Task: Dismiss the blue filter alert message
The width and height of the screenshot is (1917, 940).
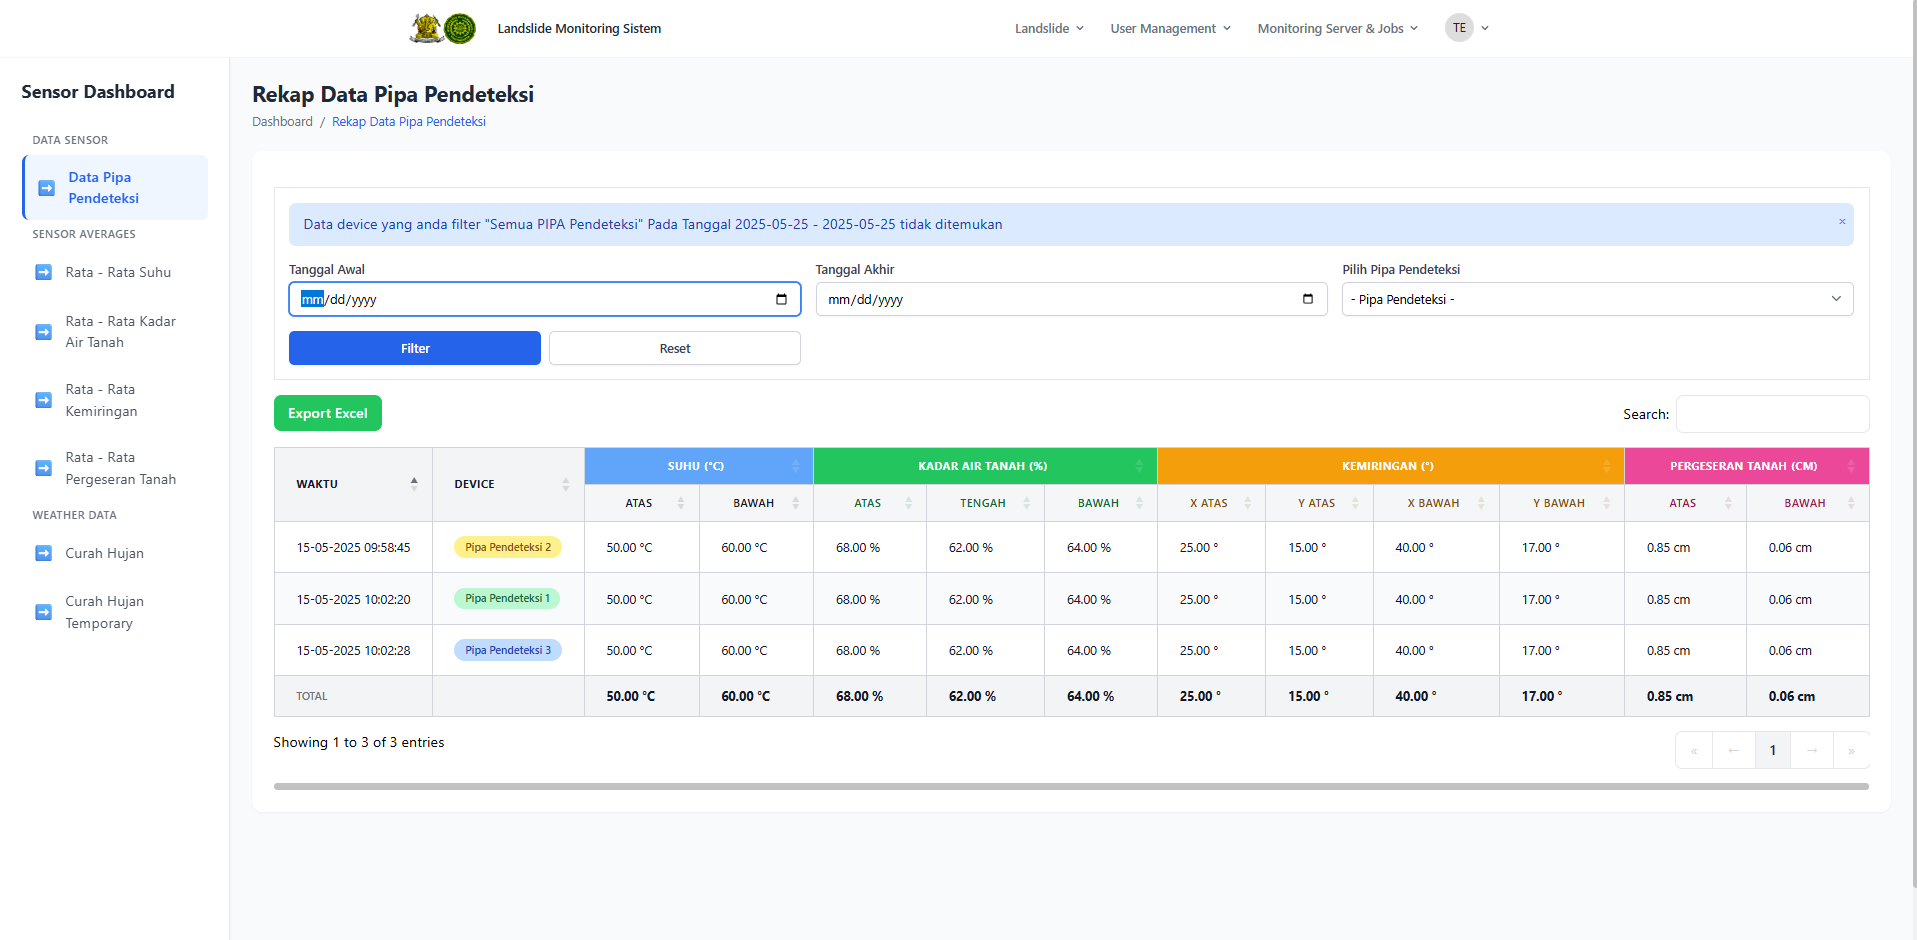Action: 1841,222
